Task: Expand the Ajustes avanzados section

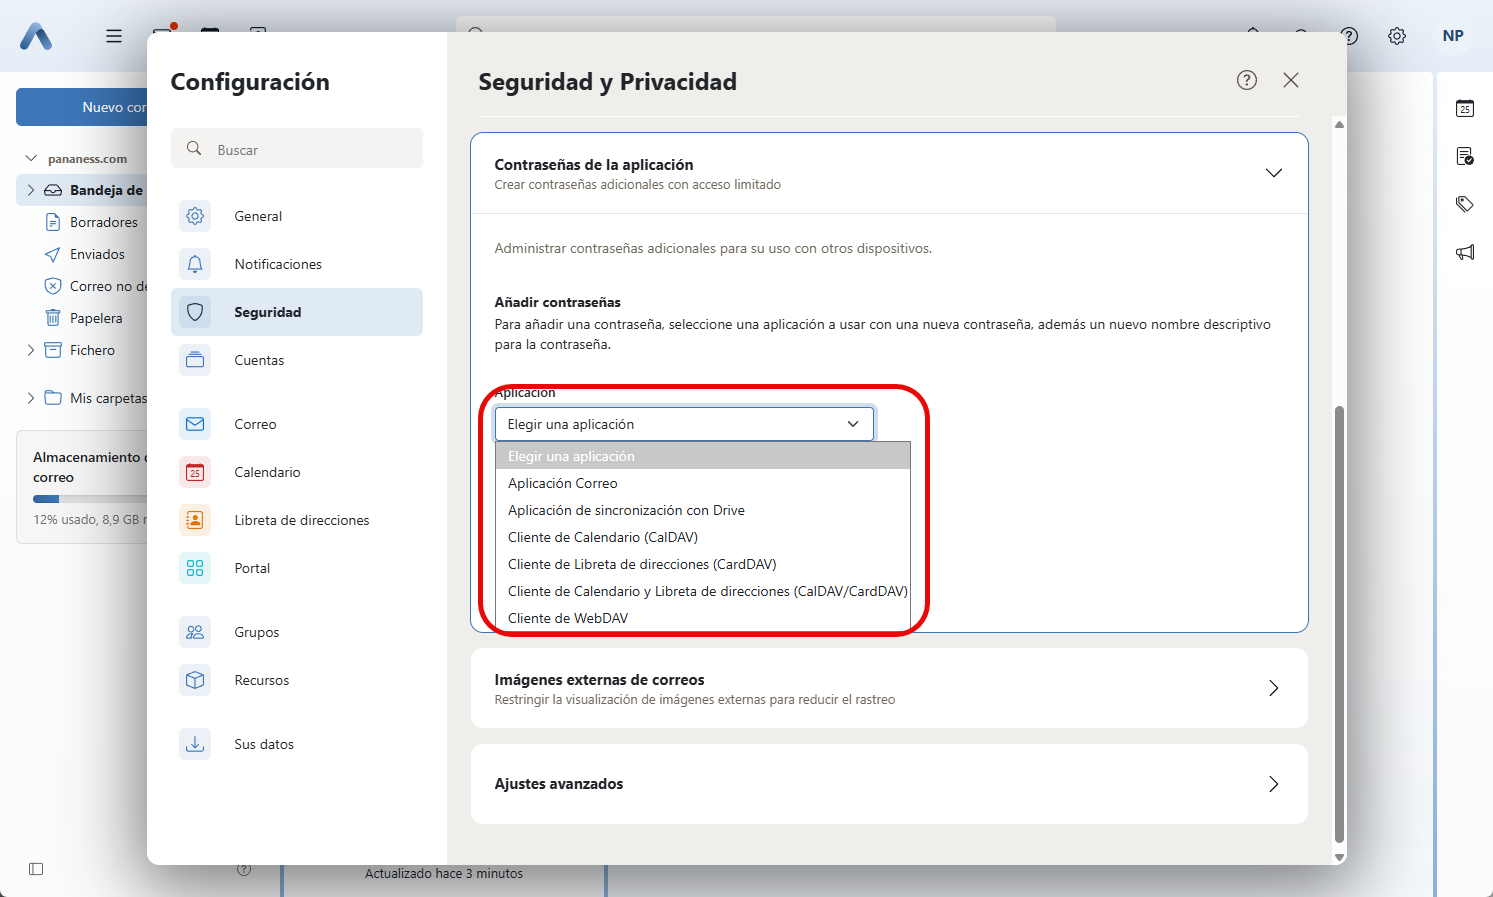Action: pyautogui.click(x=1273, y=784)
